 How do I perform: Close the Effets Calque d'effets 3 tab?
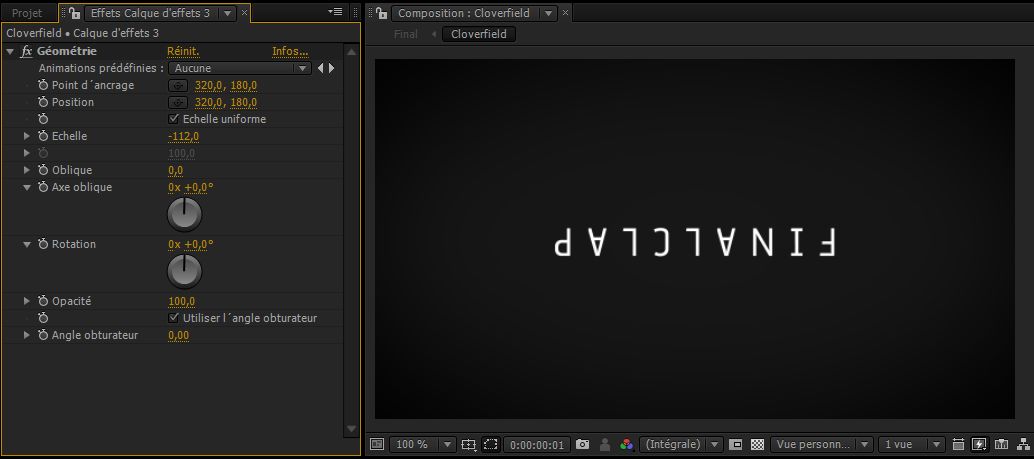click(x=244, y=13)
